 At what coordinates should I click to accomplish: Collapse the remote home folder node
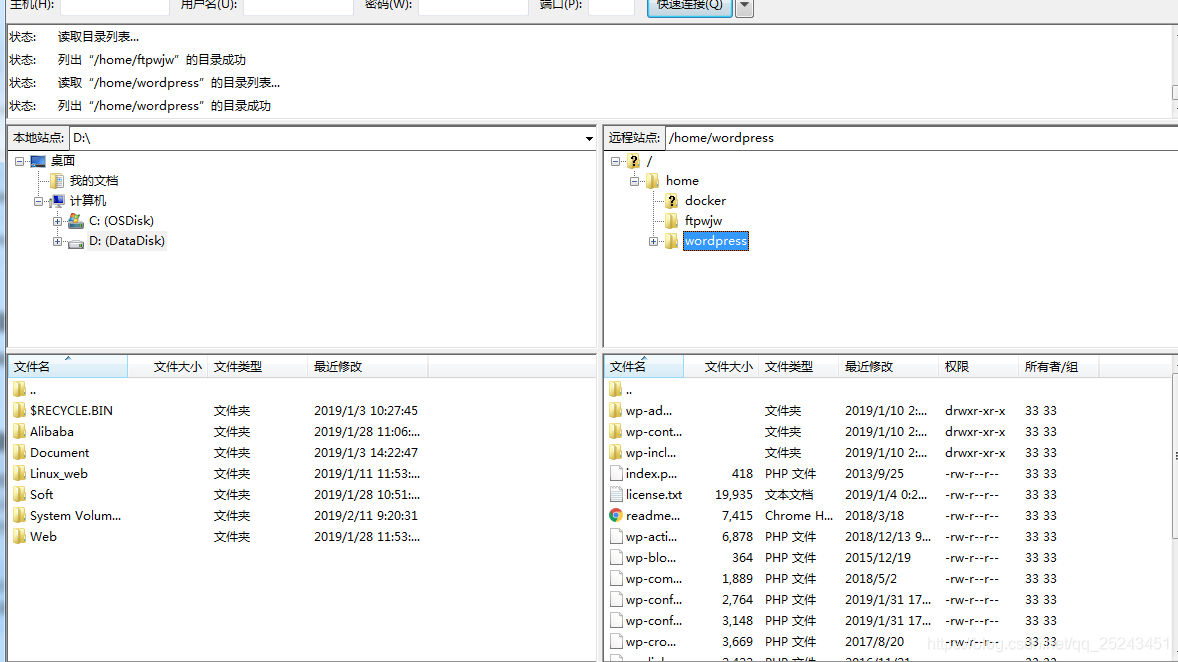tap(634, 181)
